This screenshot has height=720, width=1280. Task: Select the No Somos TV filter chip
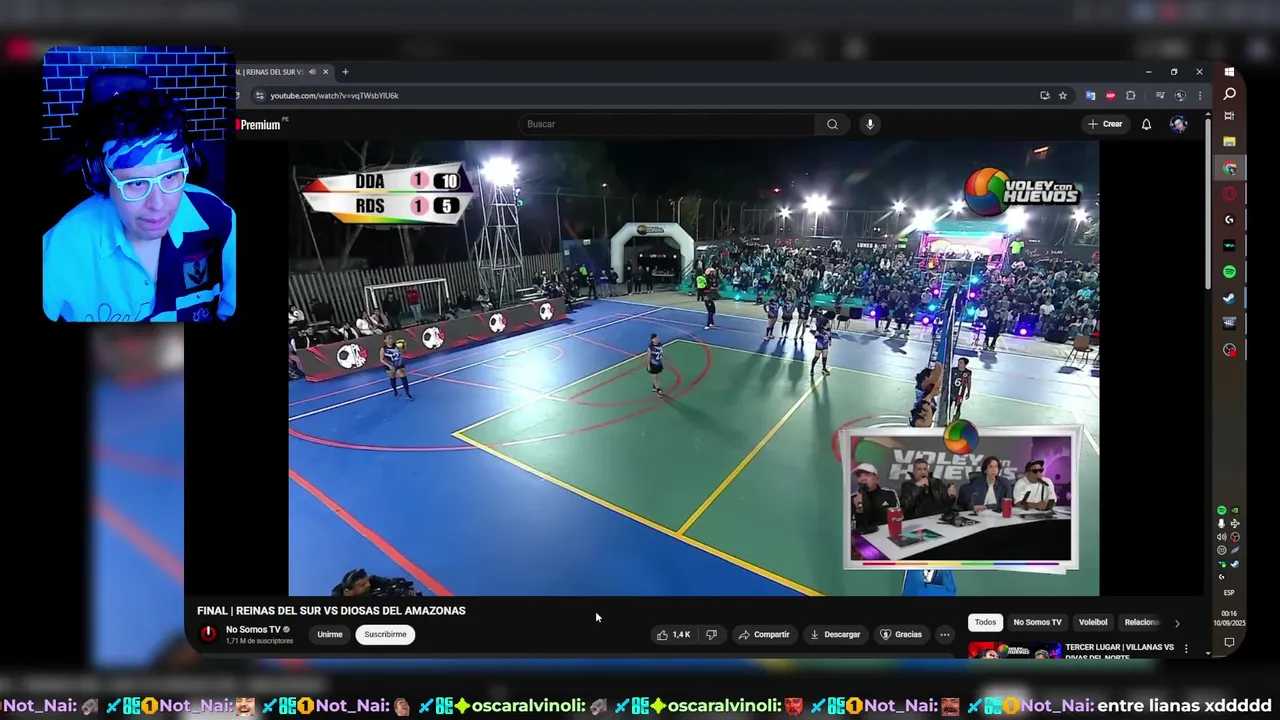[x=1037, y=622]
